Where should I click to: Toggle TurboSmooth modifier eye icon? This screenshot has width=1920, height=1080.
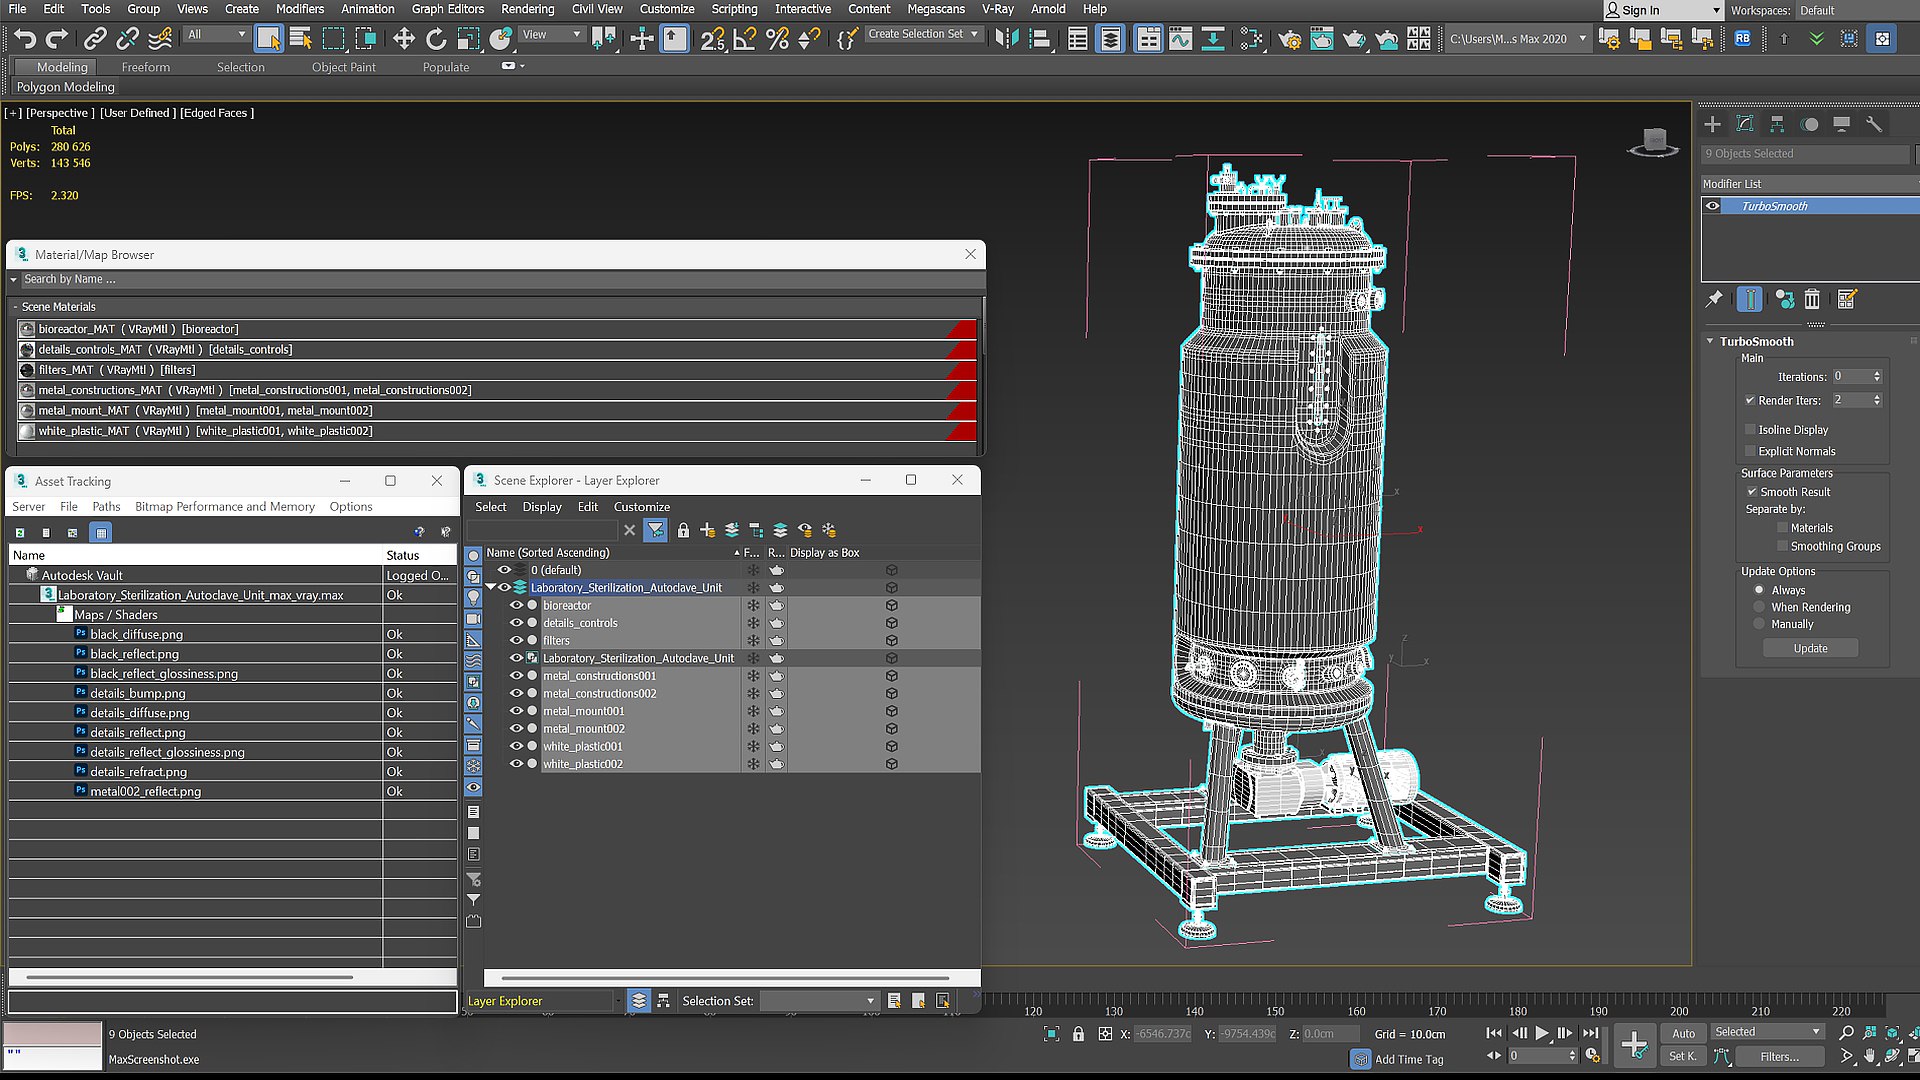[1713, 206]
